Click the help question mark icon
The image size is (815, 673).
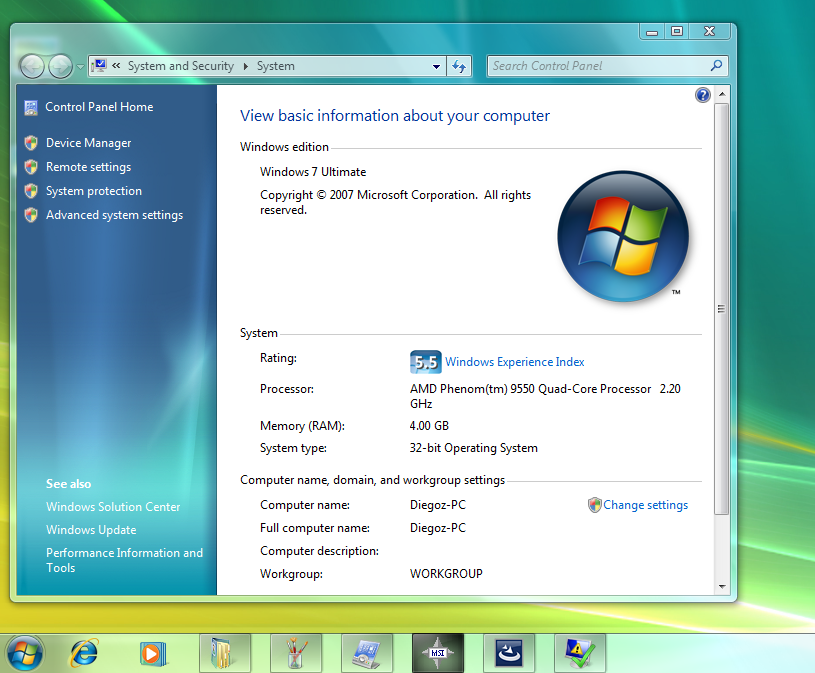tap(702, 95)
